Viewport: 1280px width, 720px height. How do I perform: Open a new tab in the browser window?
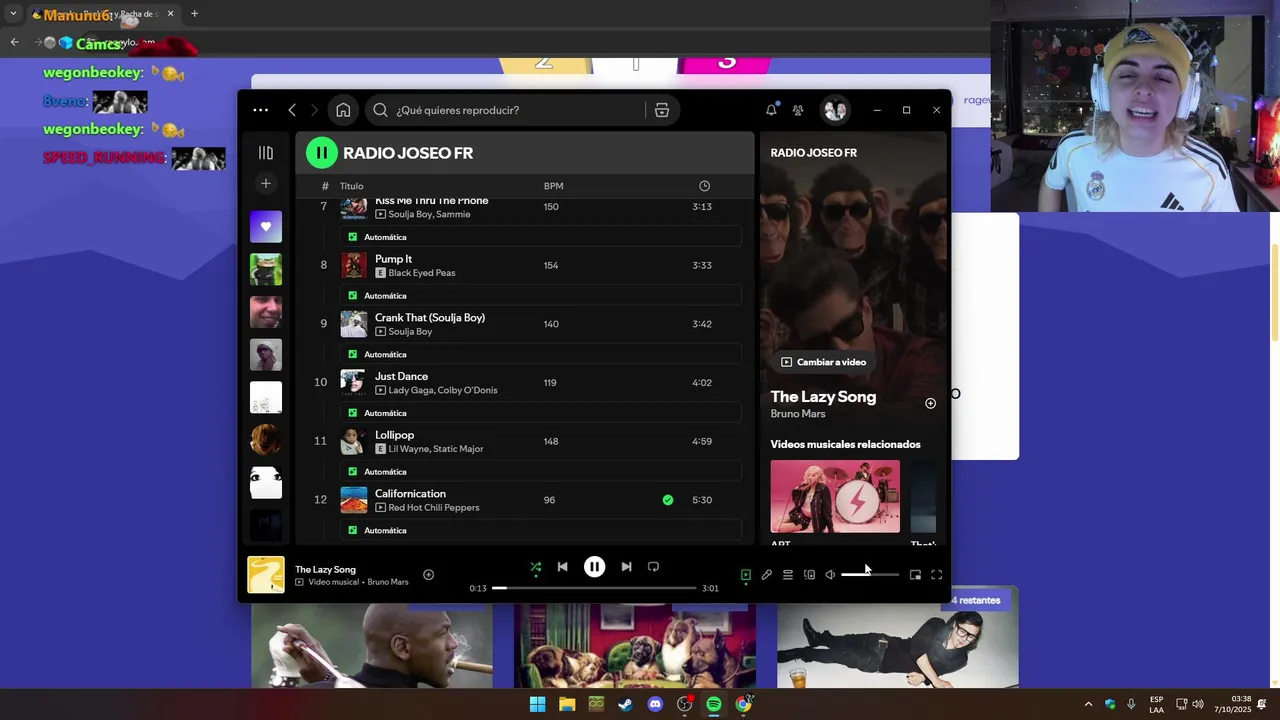point(194,14)
